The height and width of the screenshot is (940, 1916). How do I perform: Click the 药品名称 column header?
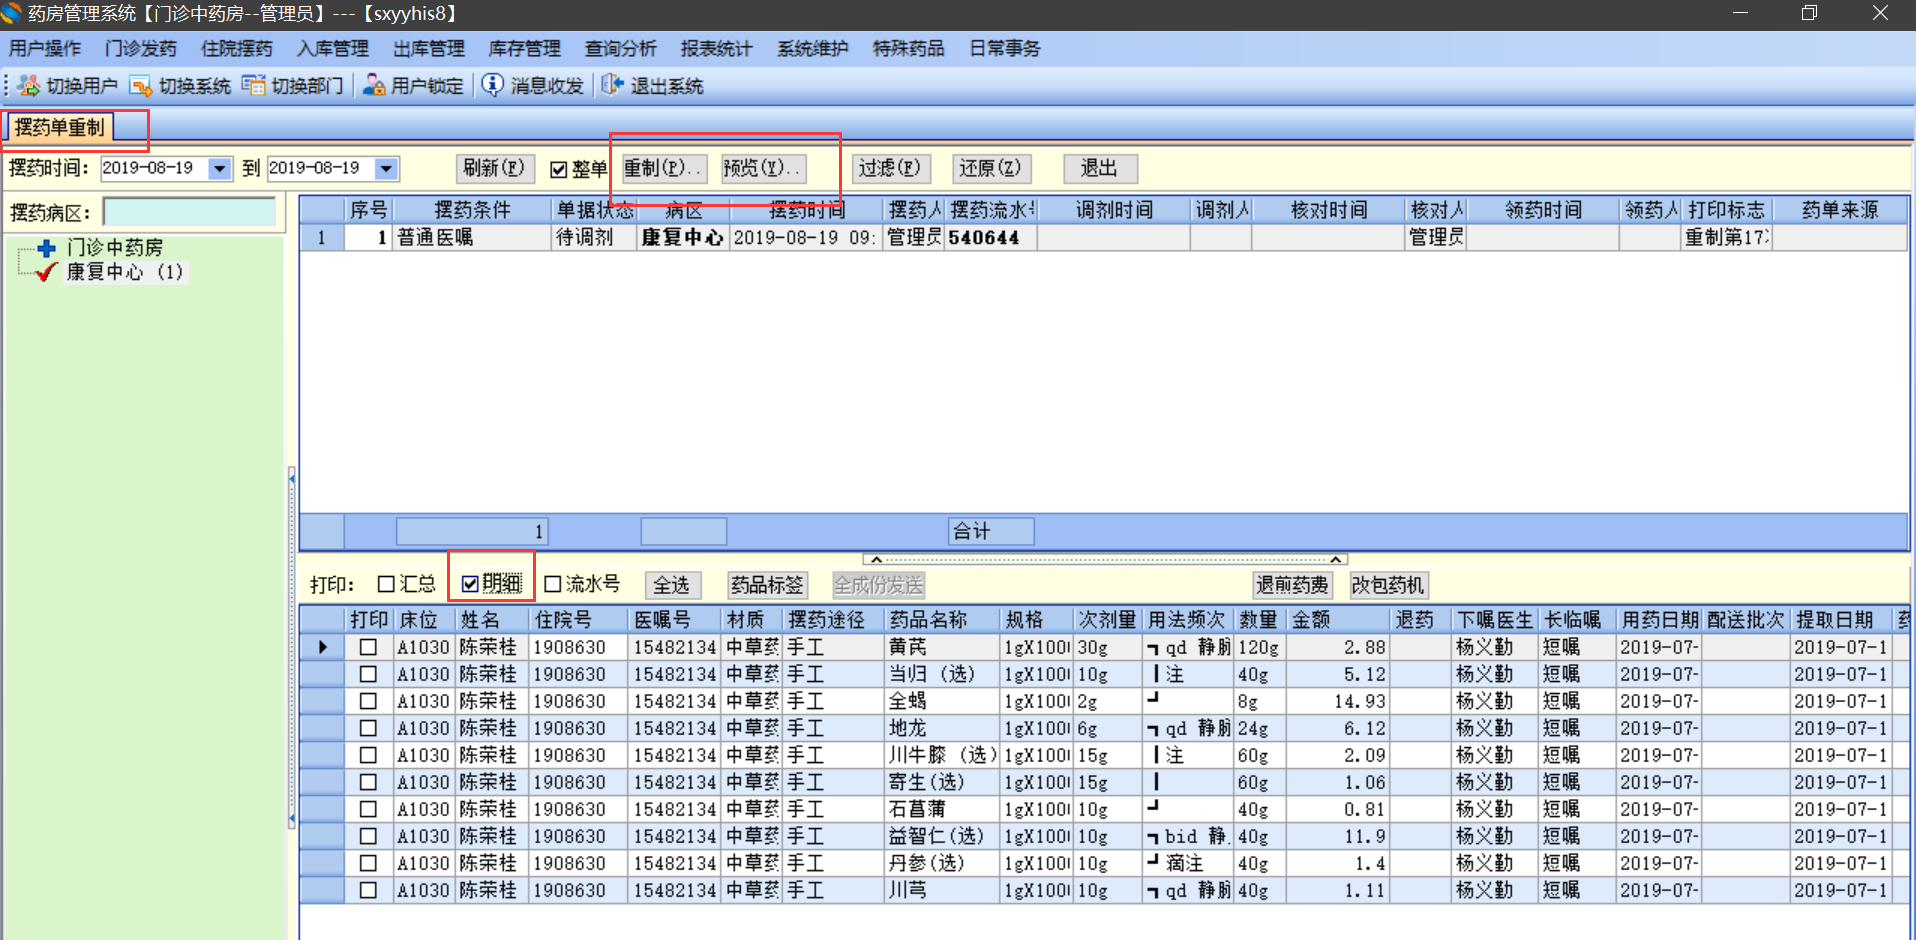tap(943, 620)
